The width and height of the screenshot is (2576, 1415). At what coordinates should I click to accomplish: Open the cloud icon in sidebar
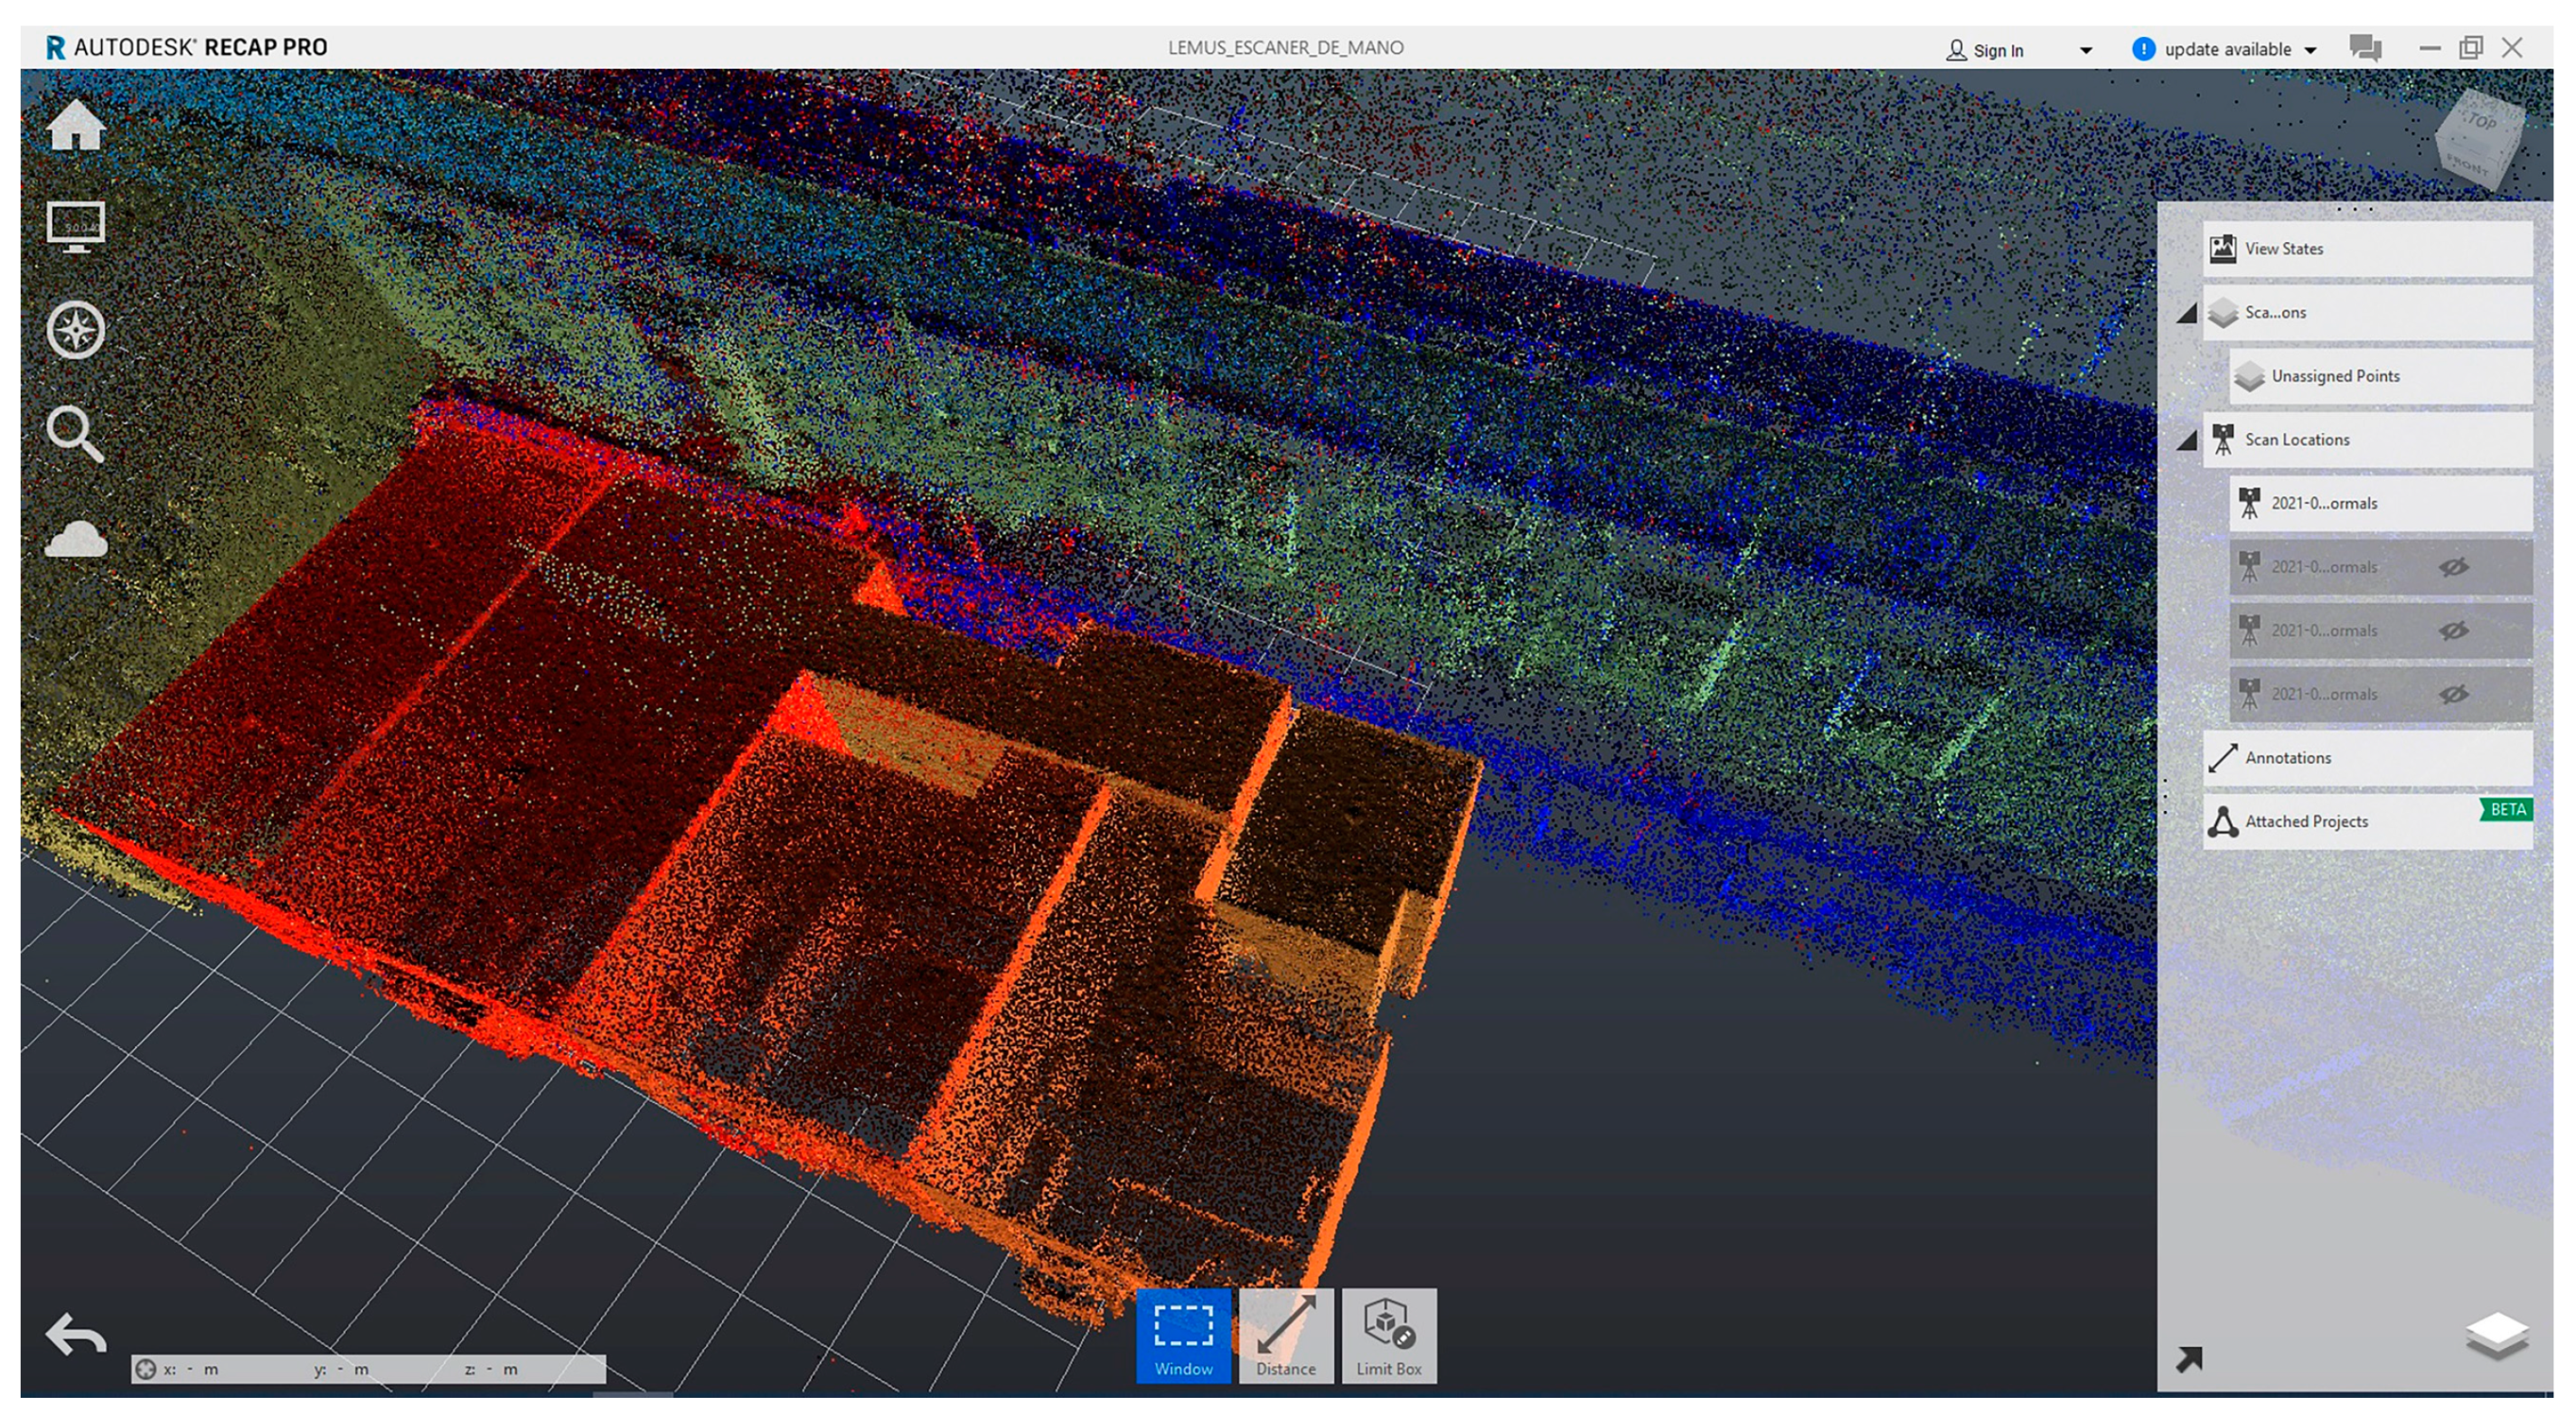[x=76, y=539]
